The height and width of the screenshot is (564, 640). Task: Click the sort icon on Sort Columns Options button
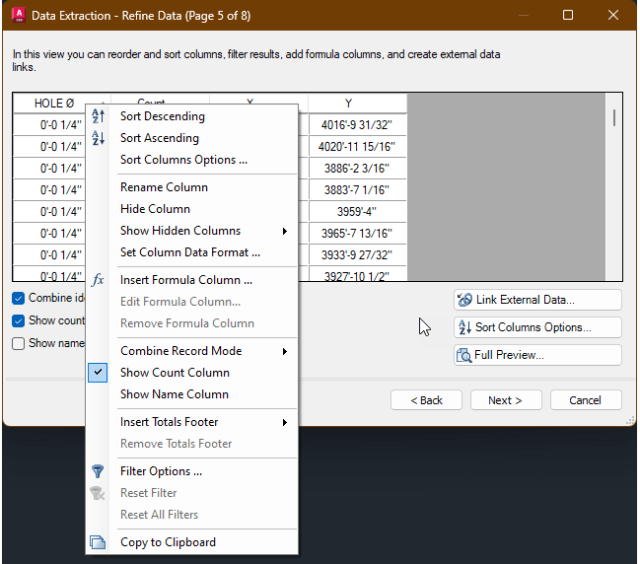coord(464,327)
